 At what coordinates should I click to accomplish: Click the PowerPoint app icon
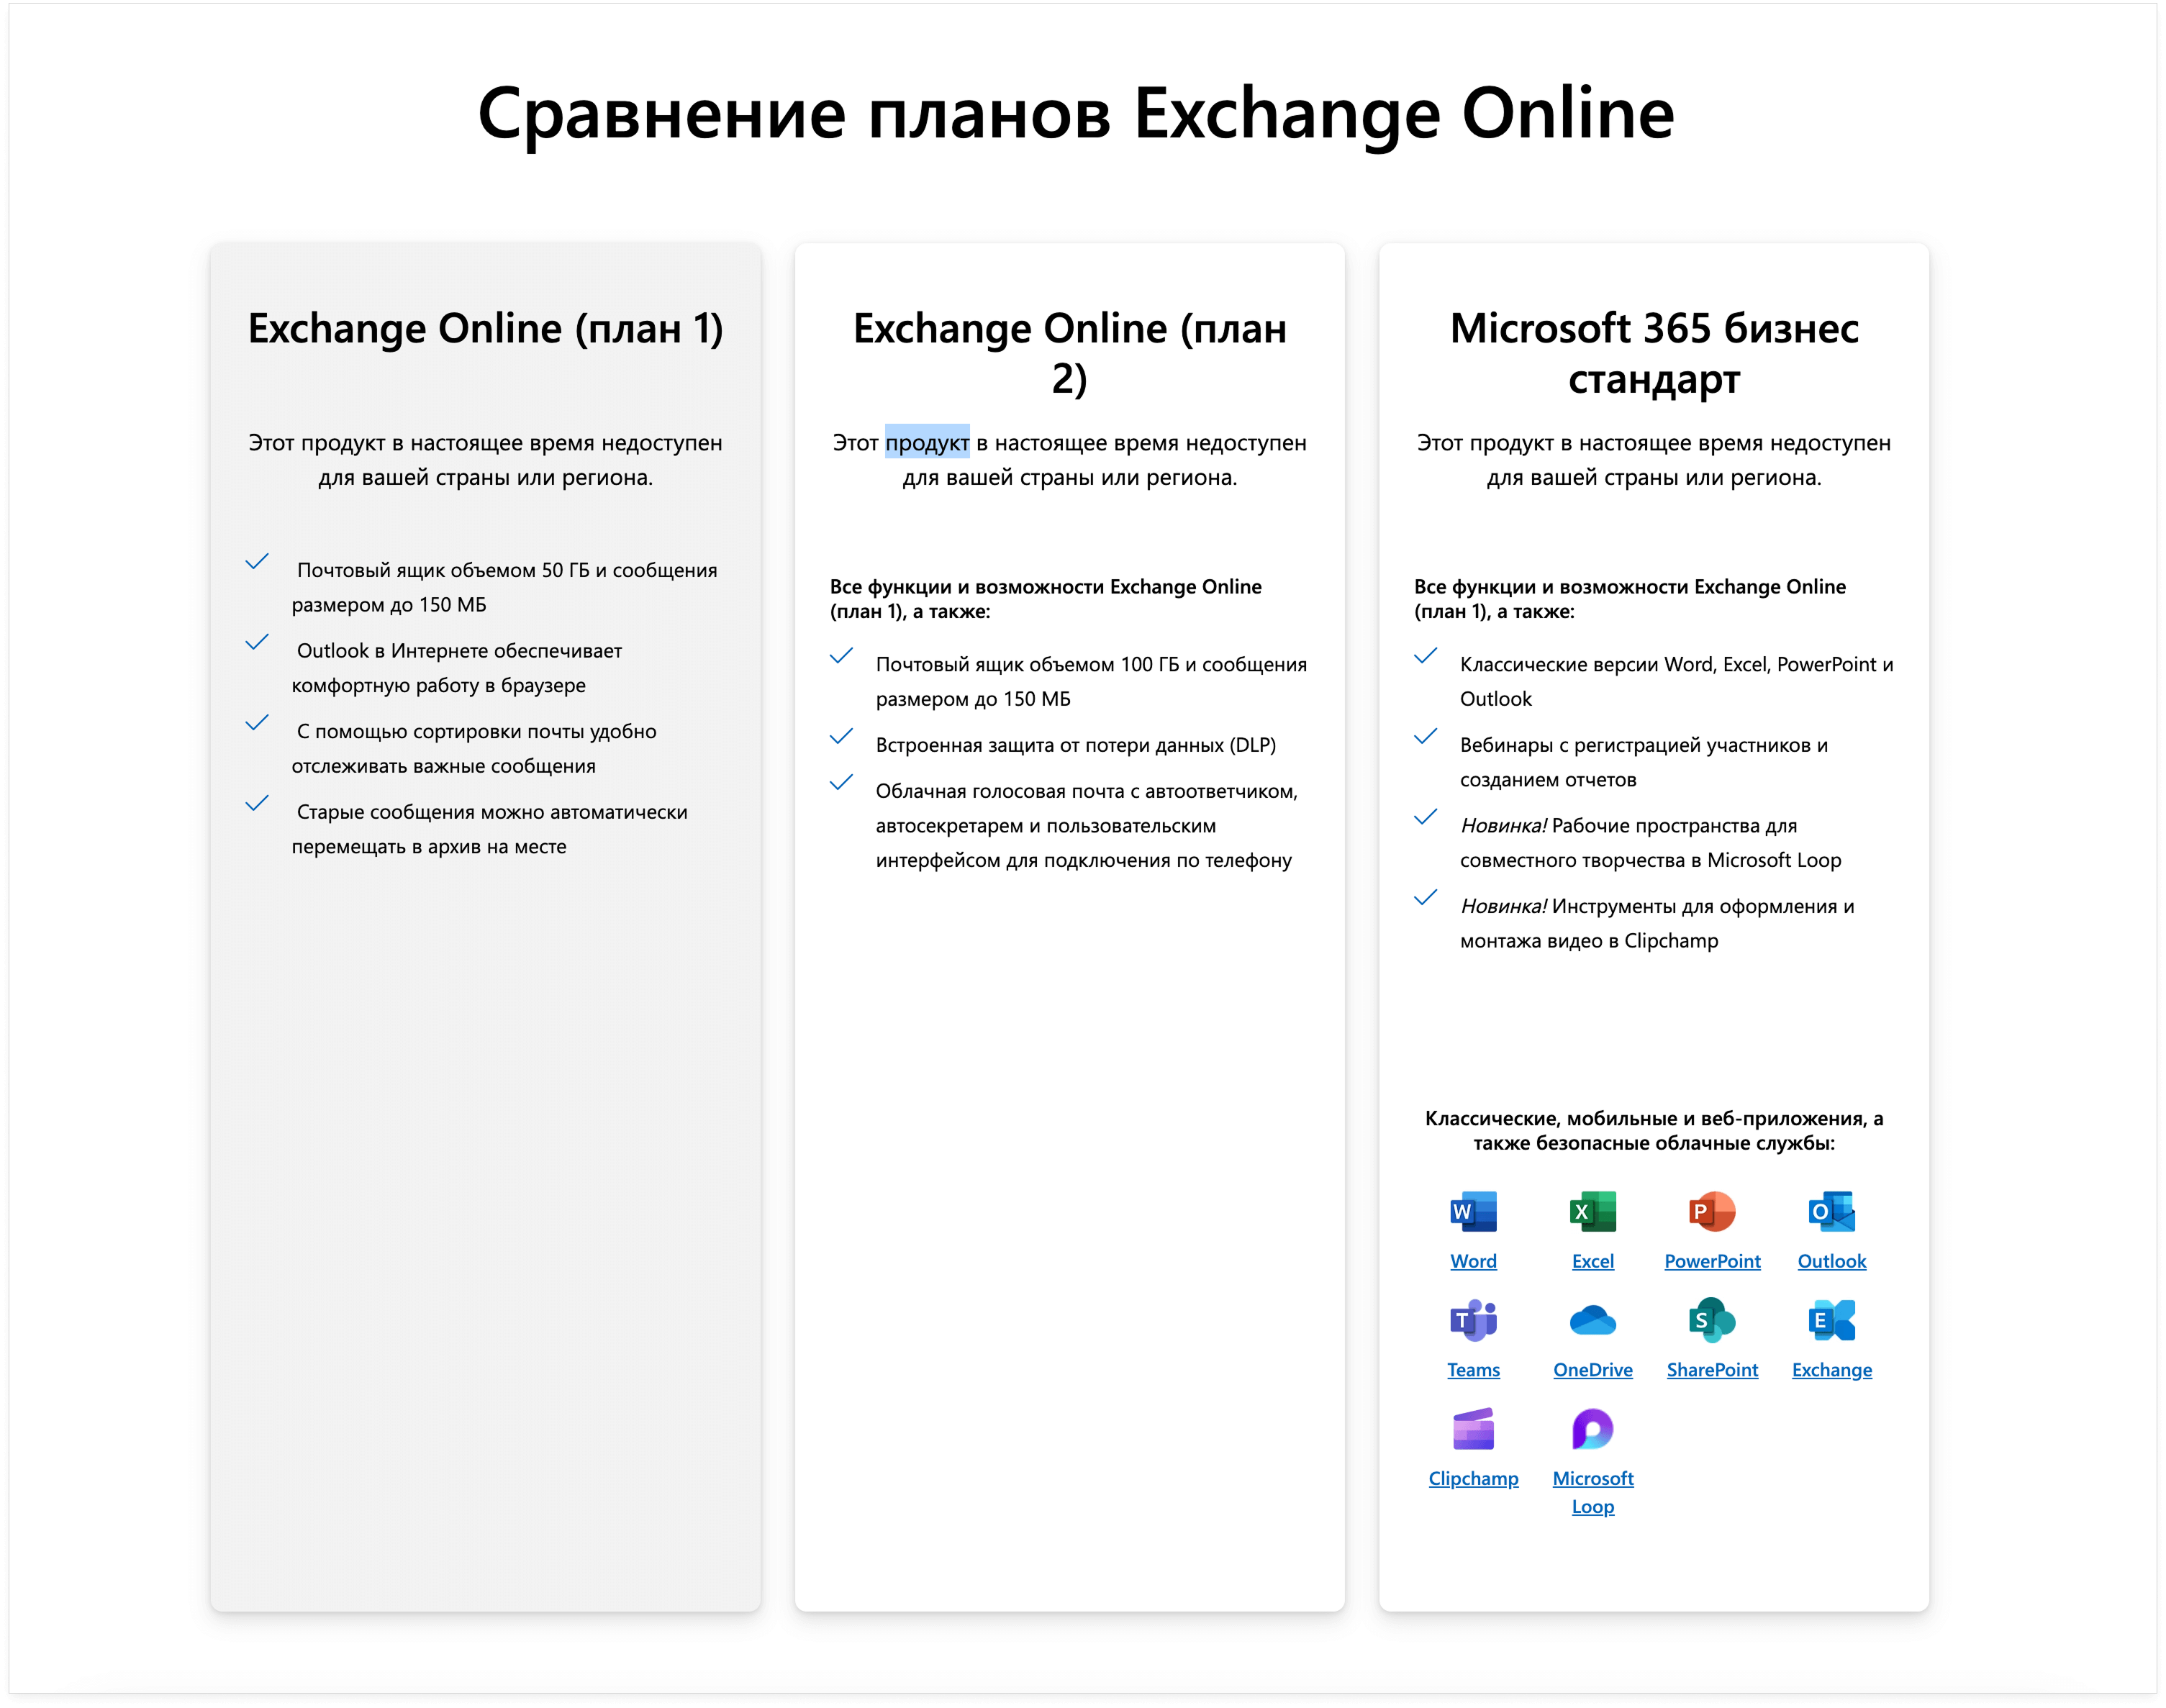click(1712, 1212)
